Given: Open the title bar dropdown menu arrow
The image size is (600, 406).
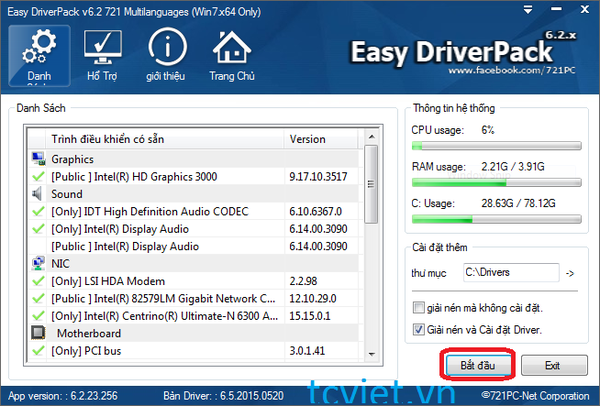Looking at the screenshot, I should pos(528,10).
